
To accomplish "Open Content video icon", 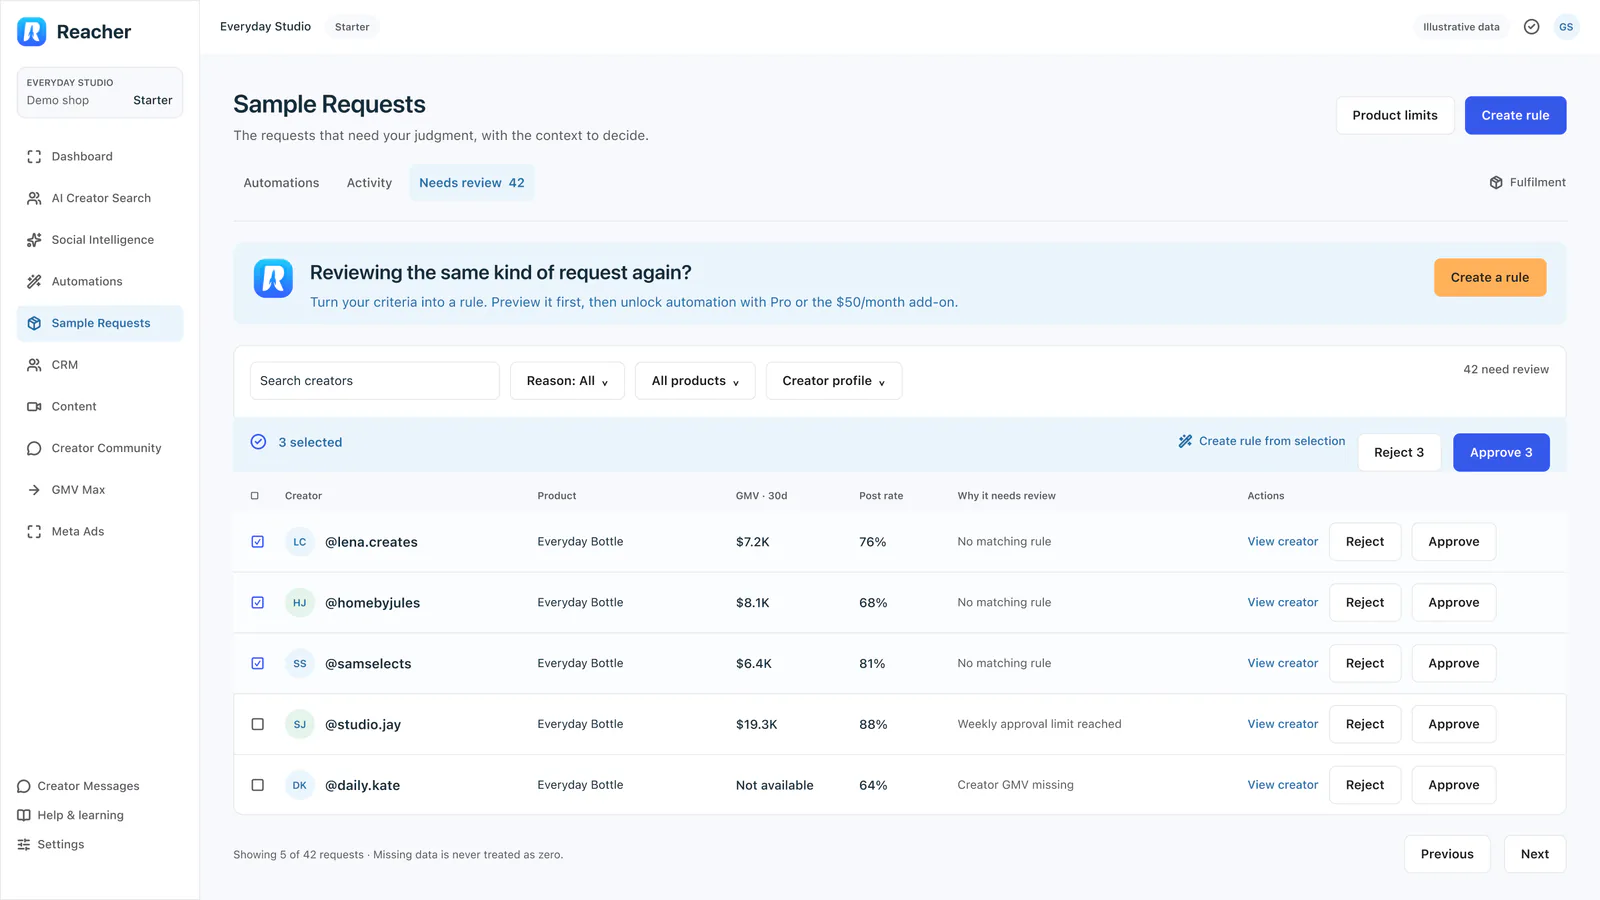I will coord(34,407).
